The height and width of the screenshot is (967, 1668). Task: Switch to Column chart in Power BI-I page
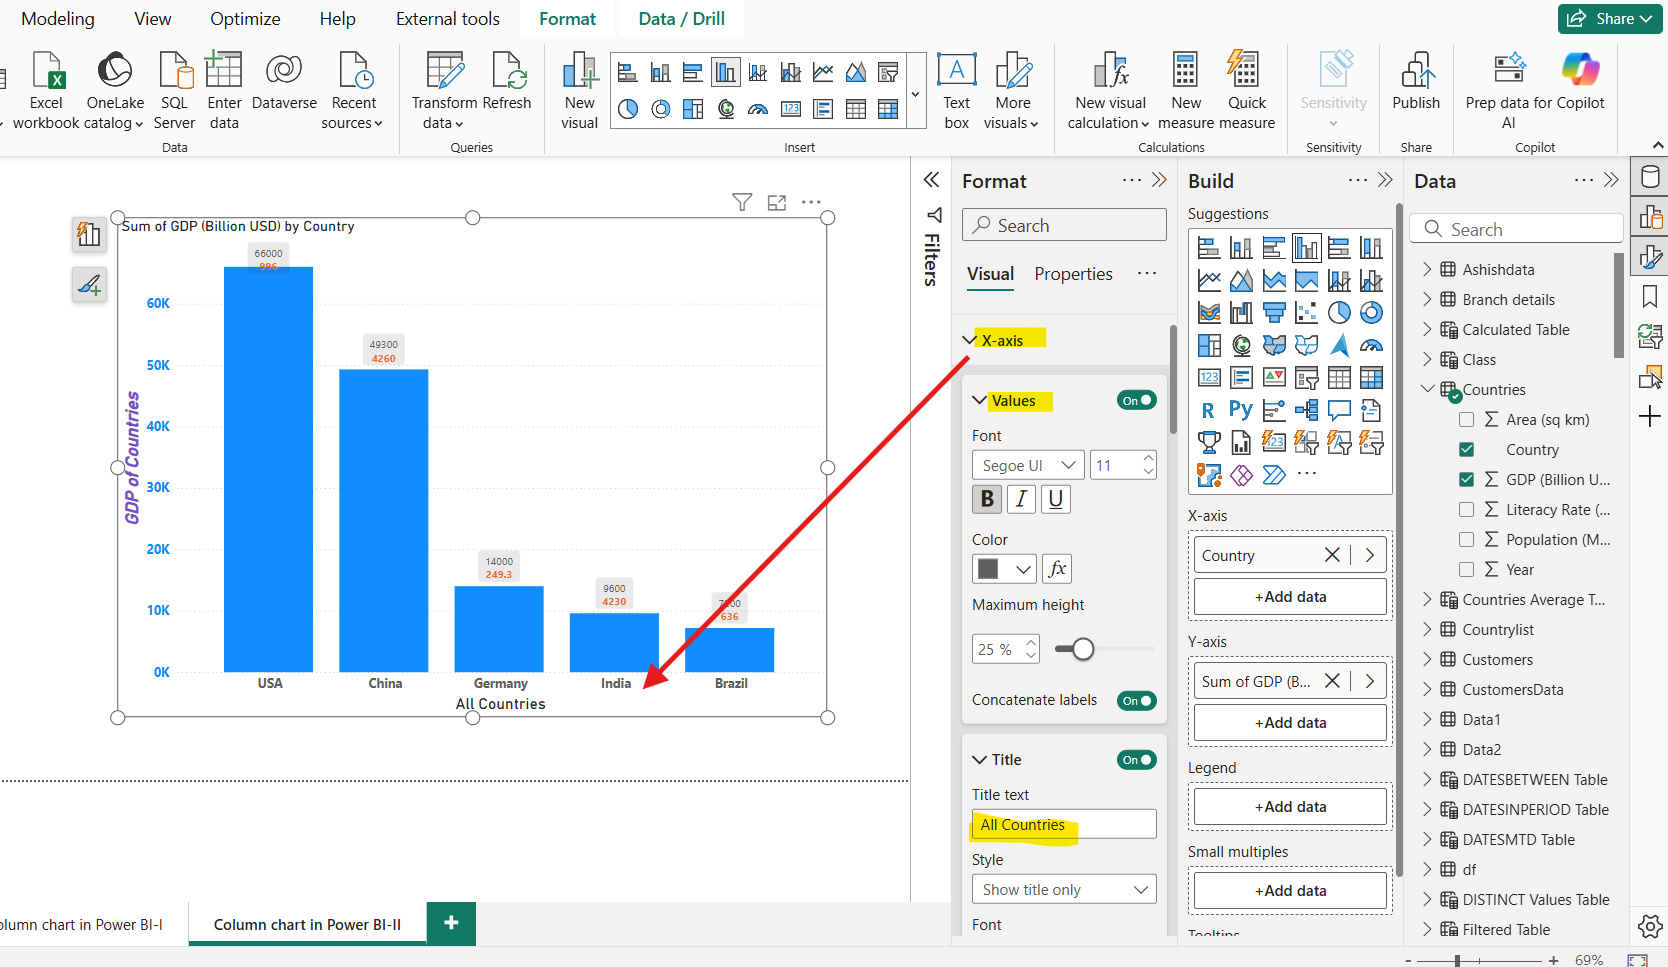tap(82, 925)
